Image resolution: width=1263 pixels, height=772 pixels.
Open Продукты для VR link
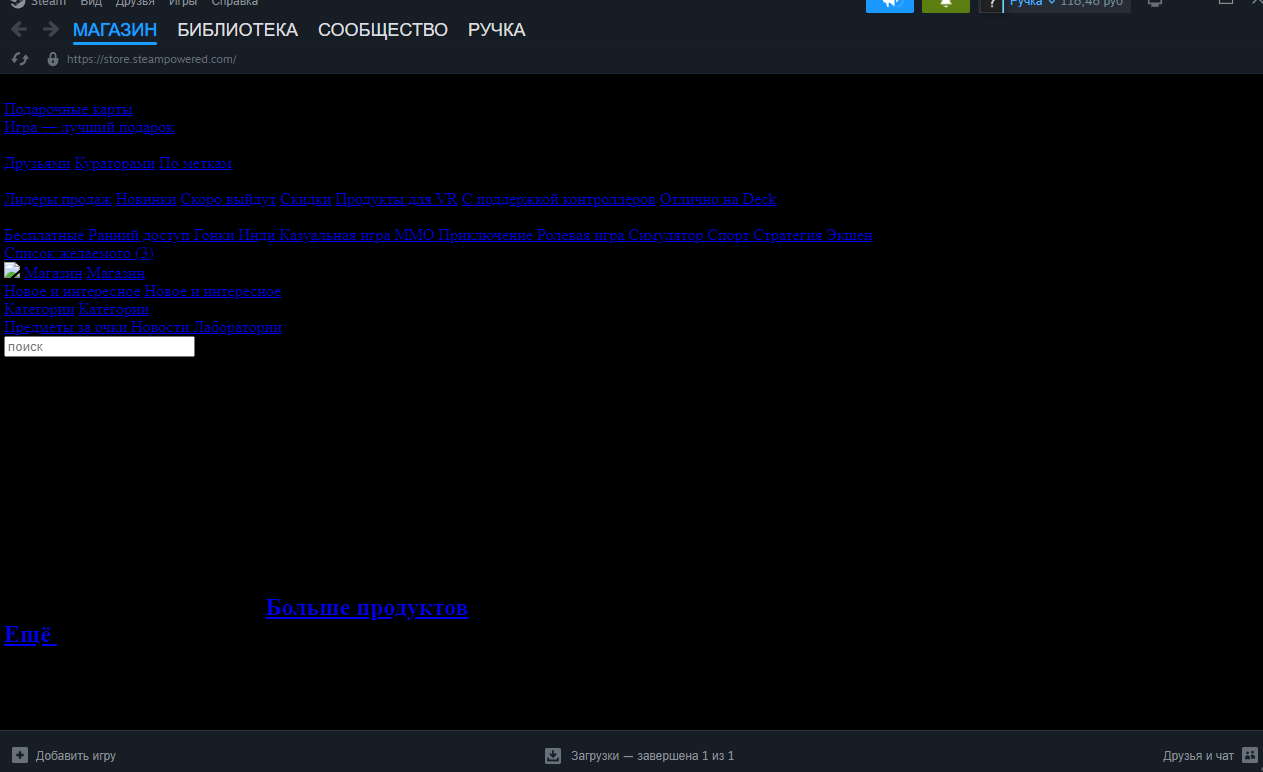coord(397,199)
